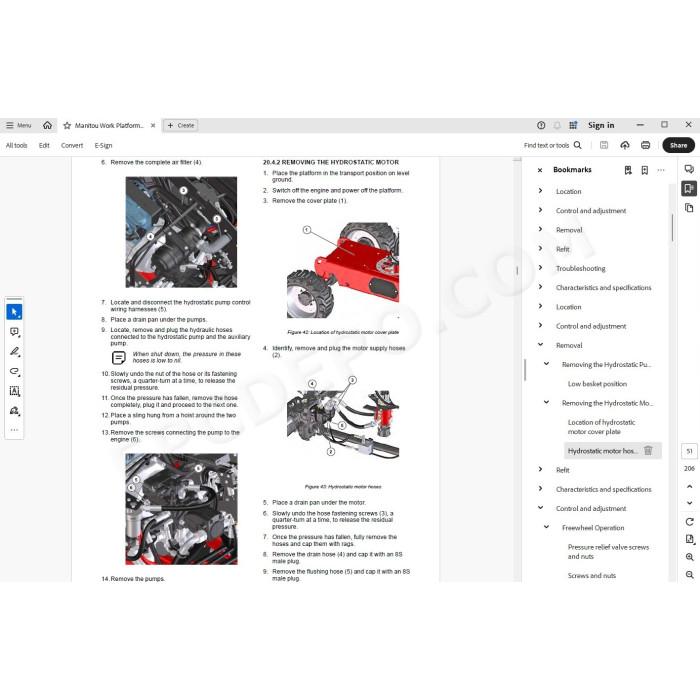Delete the Hydrostatic motor hos... bookmark
Image resolution: width=700 pixels, height=700 pixels.
648,450
